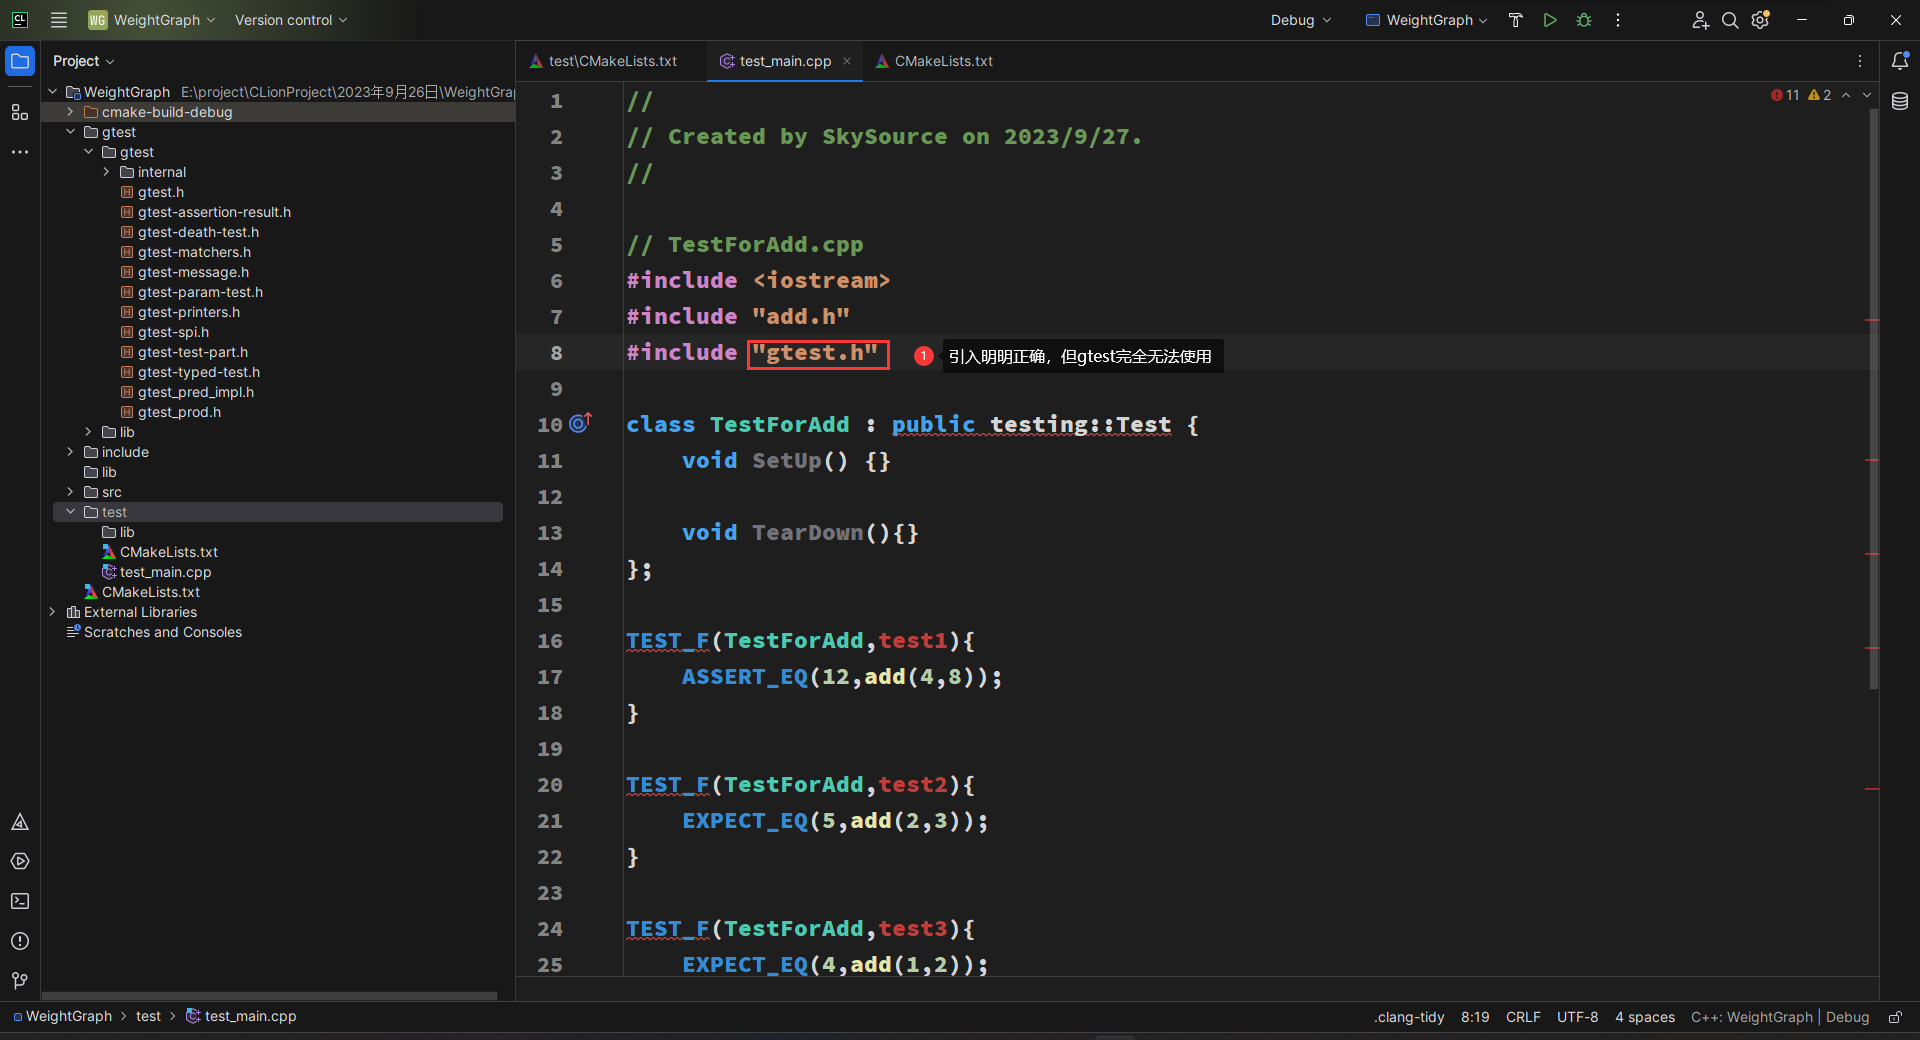Change the CRLF line separator setting
Screen dimensions: 1920x1040
[x=1523, y=1017]
